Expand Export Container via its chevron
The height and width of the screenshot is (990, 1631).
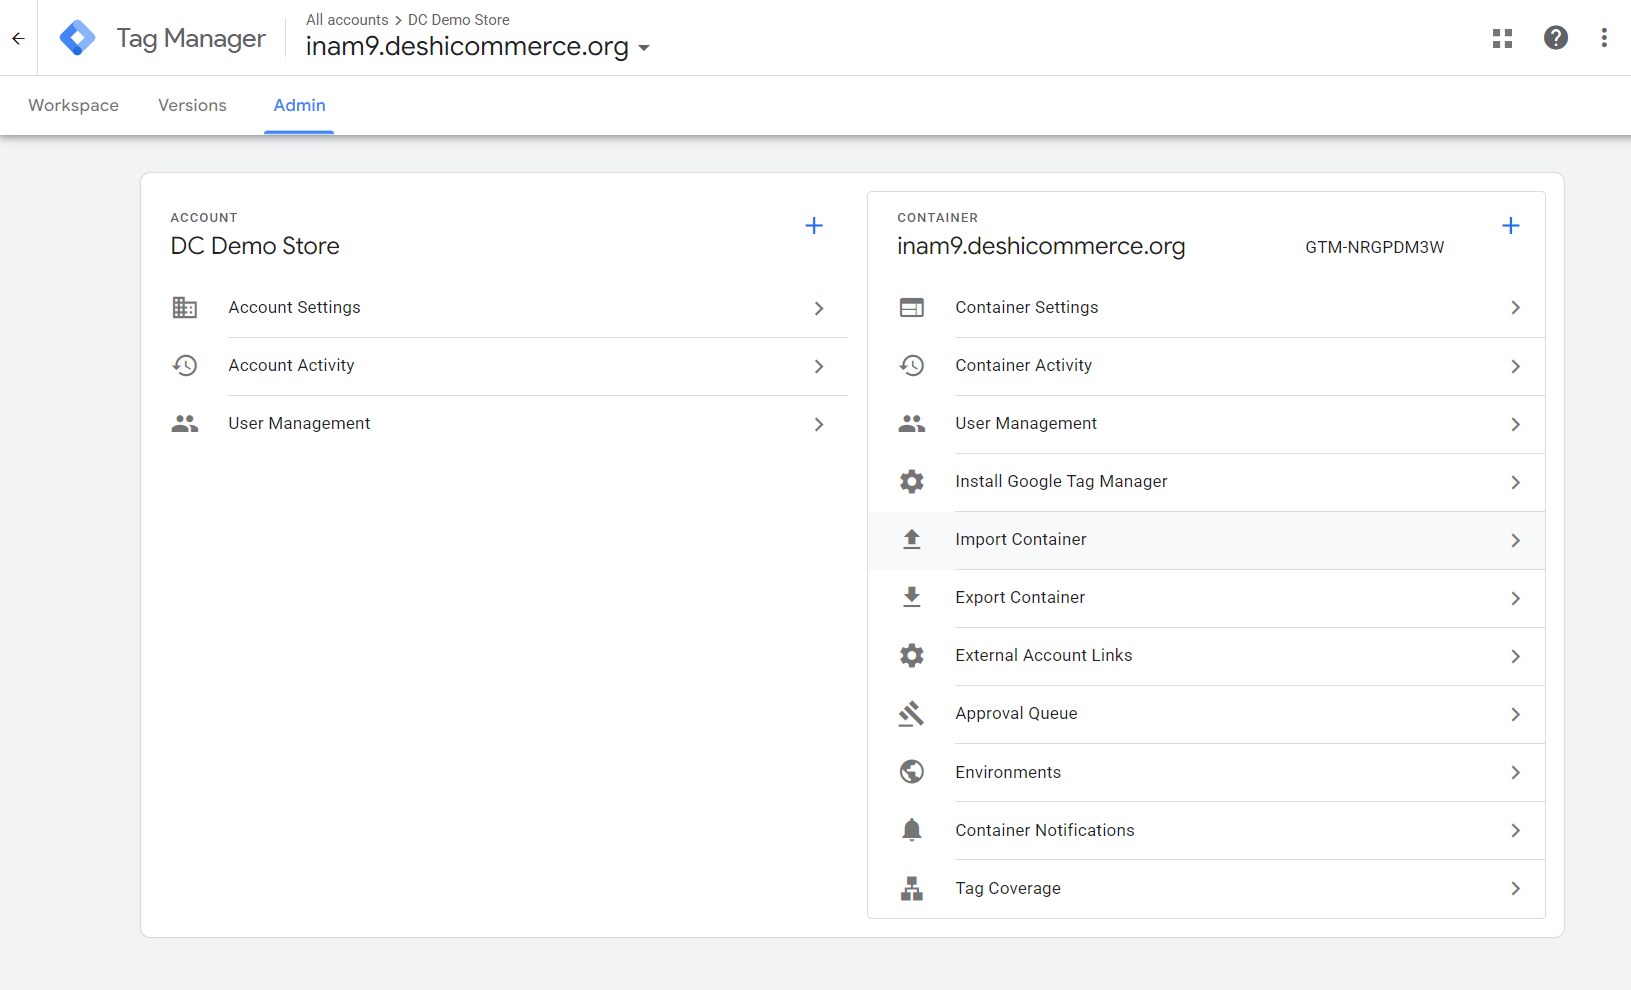click(x=1516, y=598)
